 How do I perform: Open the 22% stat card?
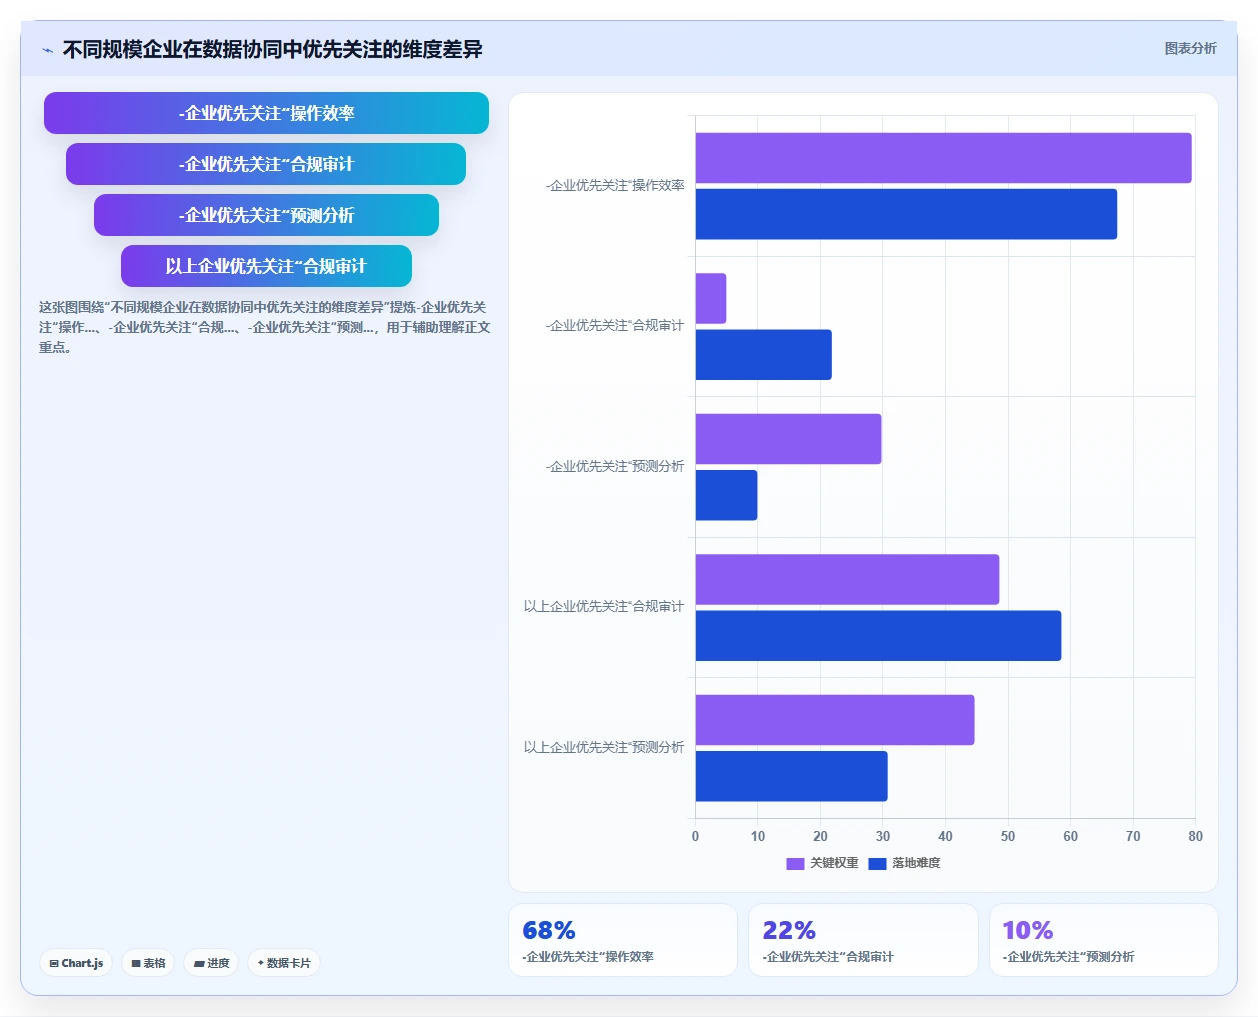[x=863, y=940]
